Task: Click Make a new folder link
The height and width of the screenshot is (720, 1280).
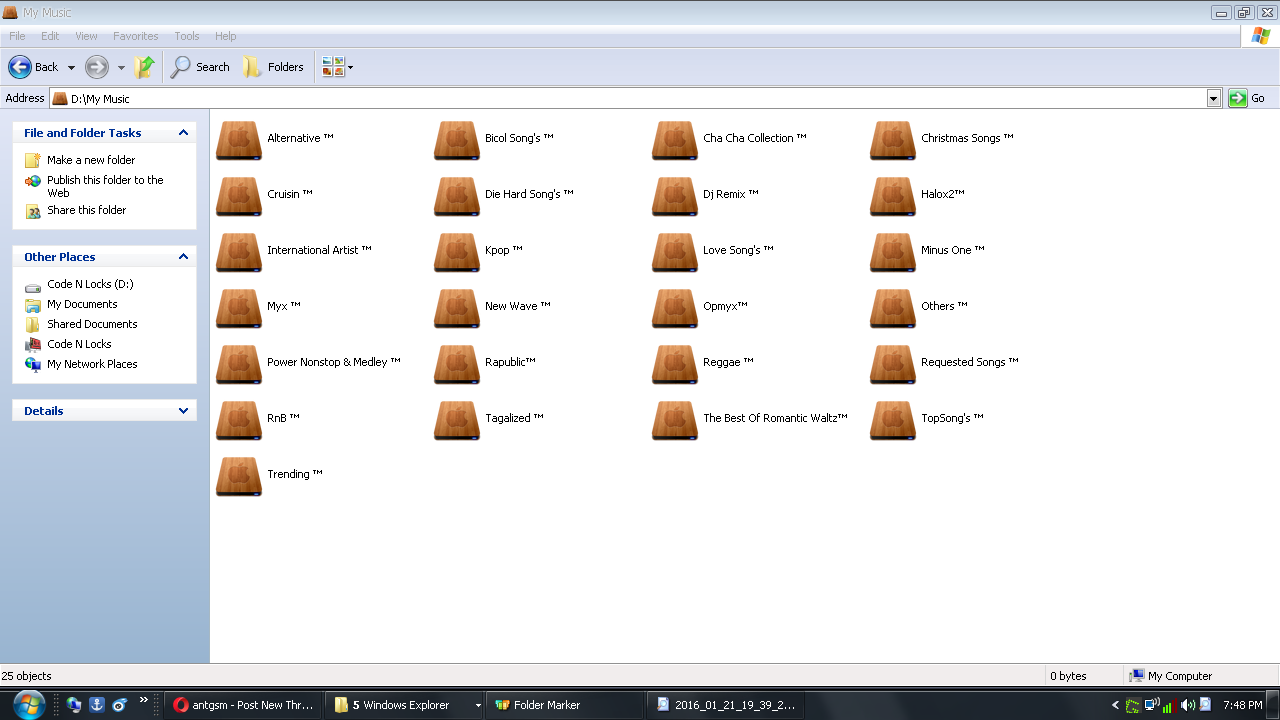Action: pos(90,160)
